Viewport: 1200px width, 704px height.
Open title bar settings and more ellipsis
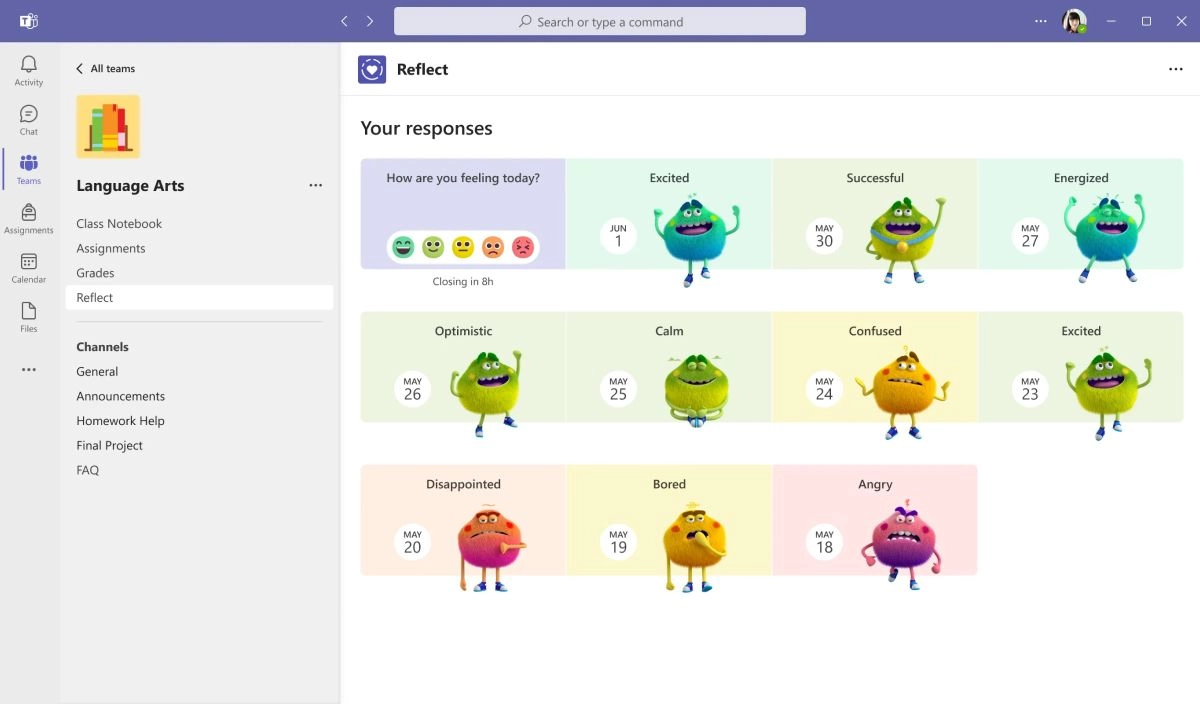[1041, 21]
